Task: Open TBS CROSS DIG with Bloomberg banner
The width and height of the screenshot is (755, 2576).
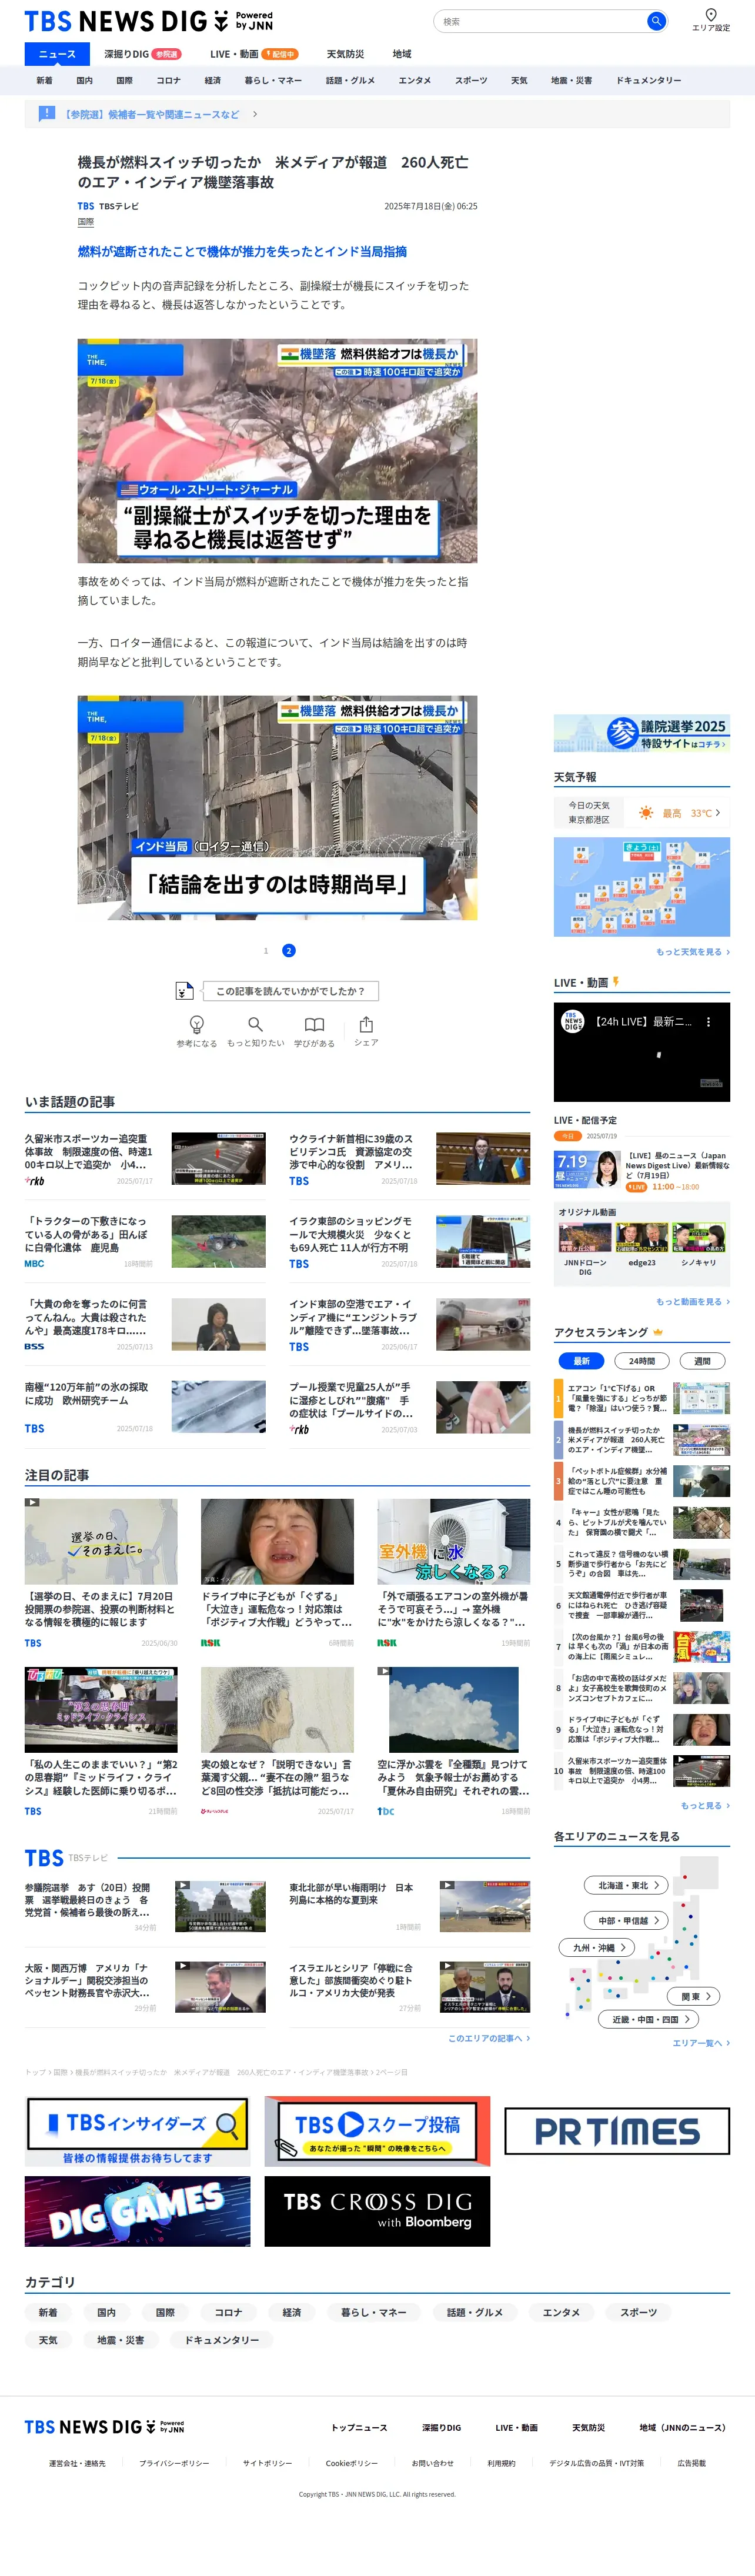Action: point(377,2210)
